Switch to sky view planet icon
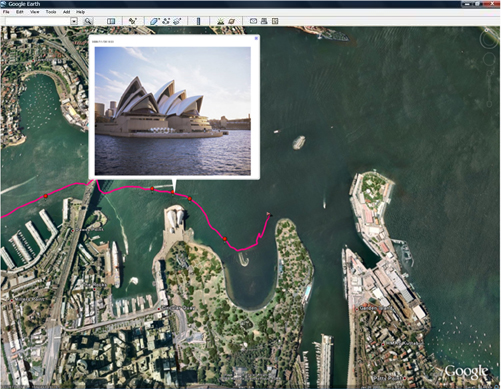501x389 pixels. [231, 21]
